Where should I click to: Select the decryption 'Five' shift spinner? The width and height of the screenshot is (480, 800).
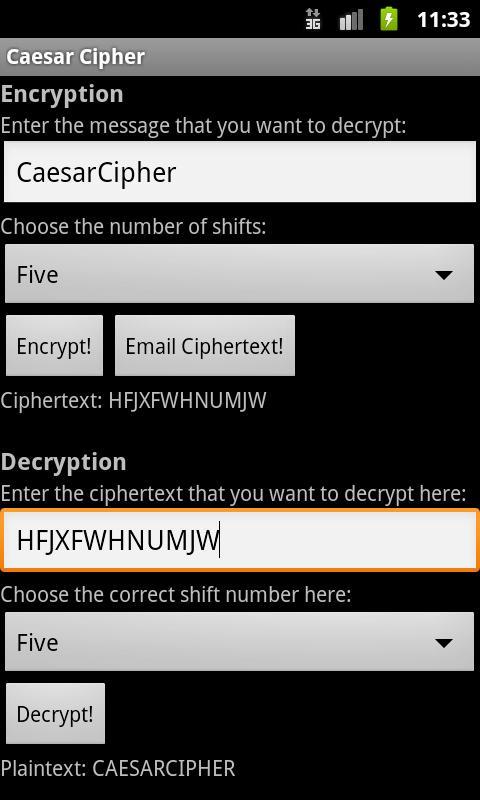click(239, 641)
